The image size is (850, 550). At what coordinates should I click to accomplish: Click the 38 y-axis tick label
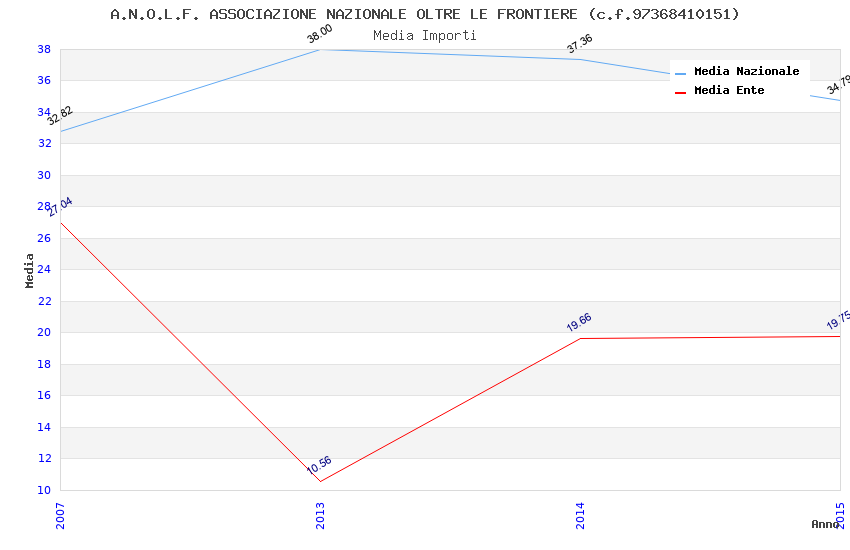click(44, 49)
